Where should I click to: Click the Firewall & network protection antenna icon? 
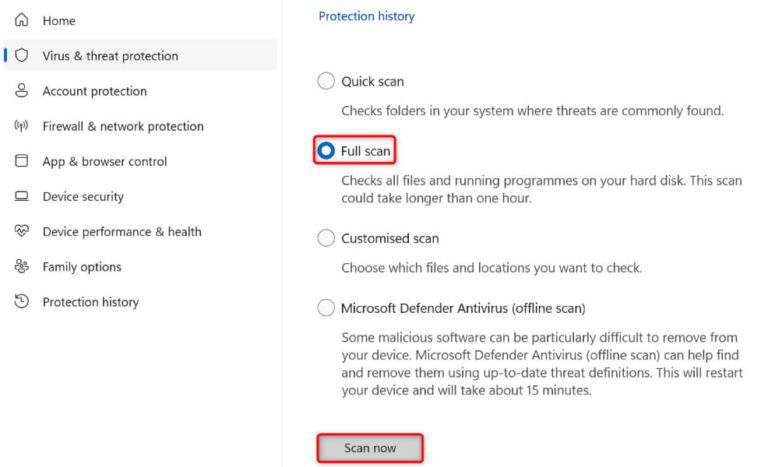click(x=21, y=126)
